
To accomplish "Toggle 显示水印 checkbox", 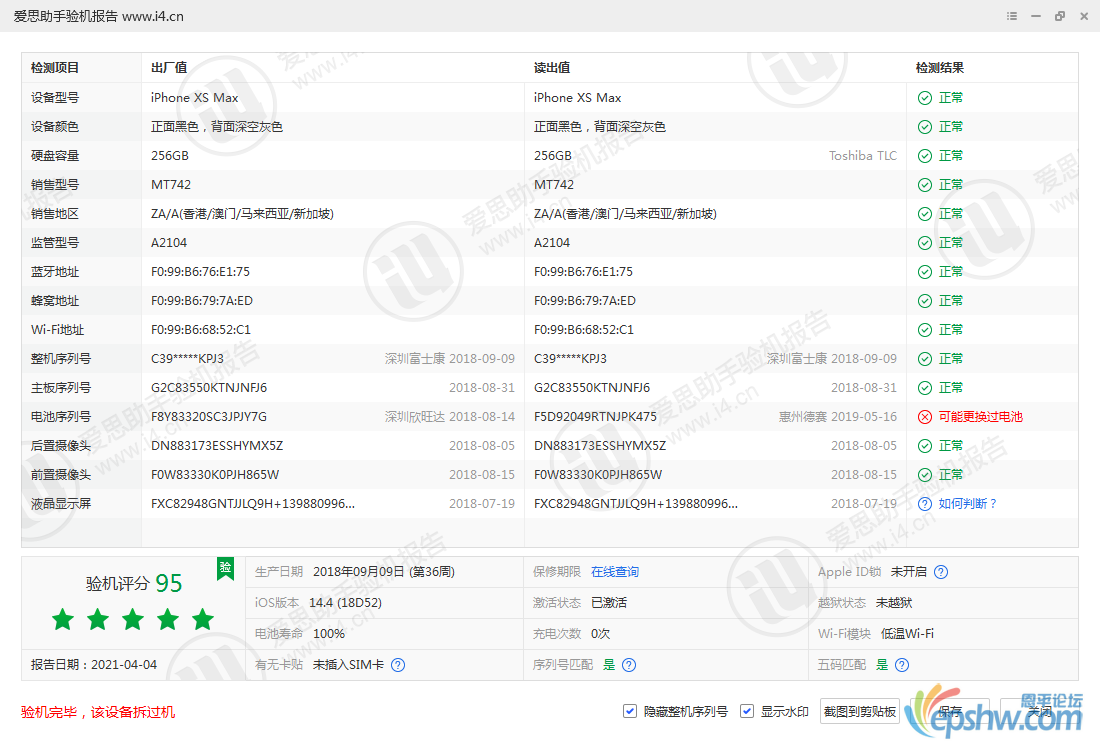I will tap(746, 711).
